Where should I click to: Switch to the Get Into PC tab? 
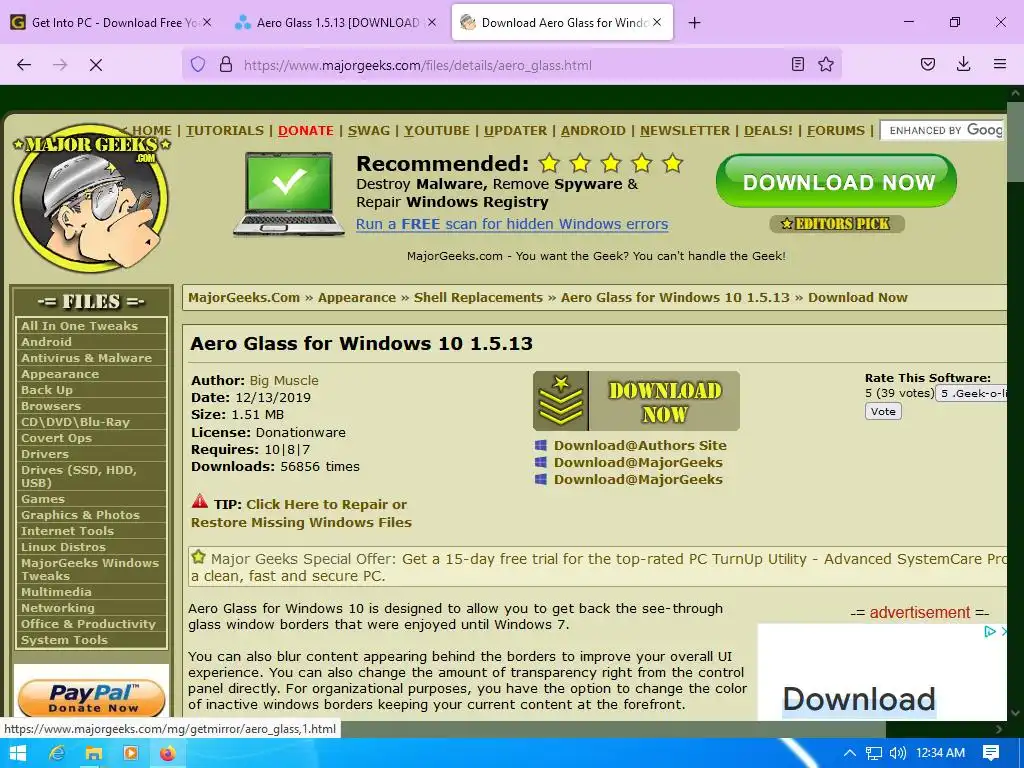tap(112, 22)
